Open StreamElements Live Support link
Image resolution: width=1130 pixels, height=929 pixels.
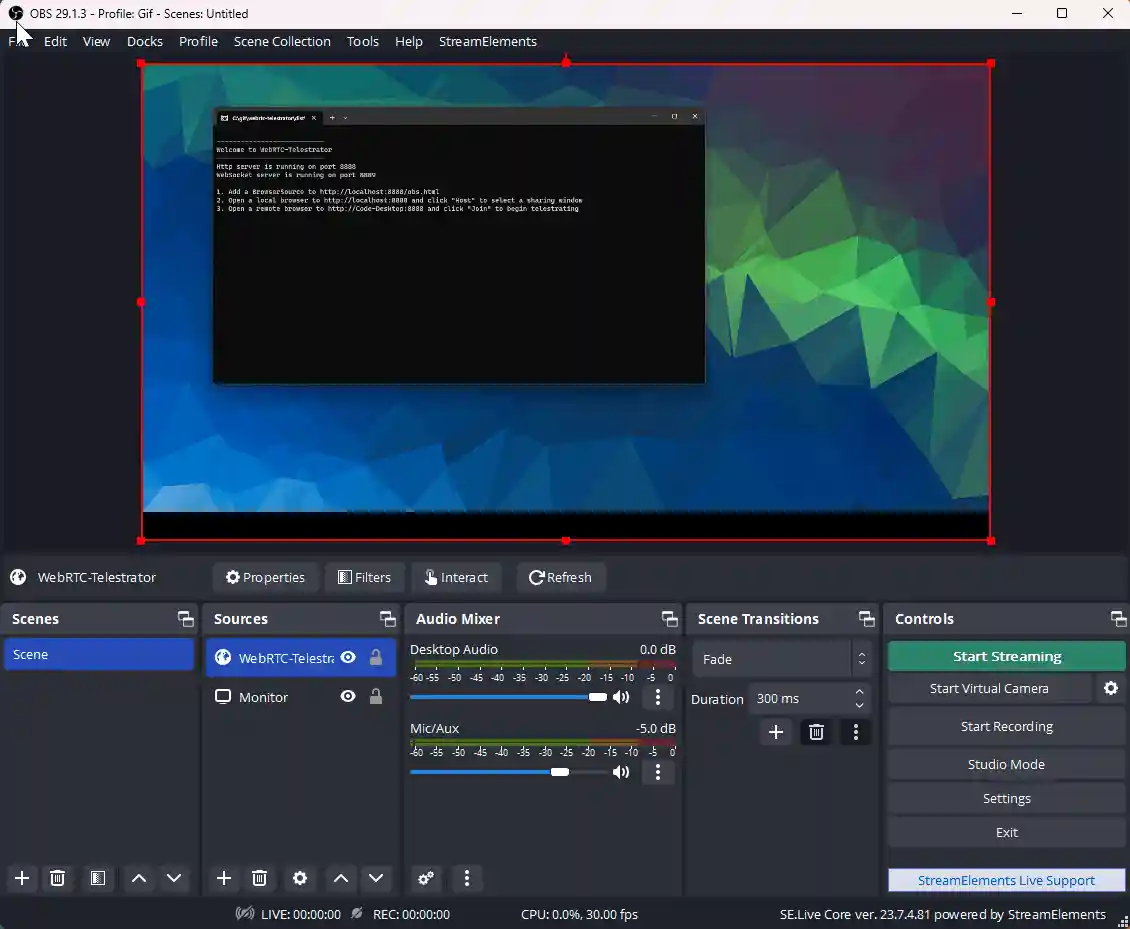tap(1006, 879)
